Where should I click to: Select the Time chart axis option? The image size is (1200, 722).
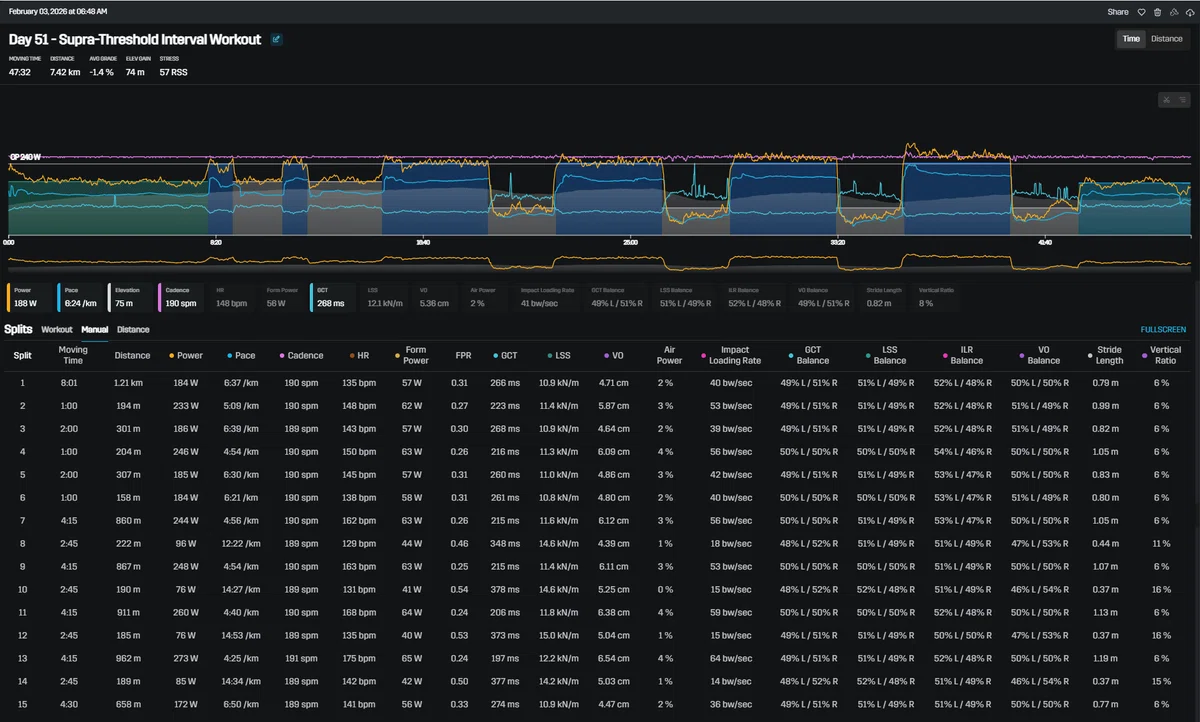(x=1131, y=39)
